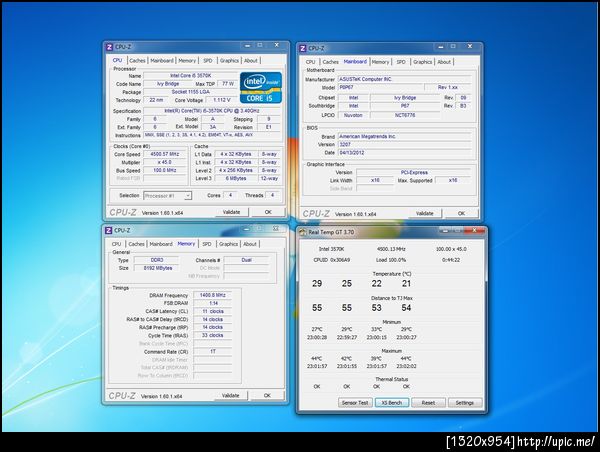Open Graphics tab in the CPU window

point(230,60)
